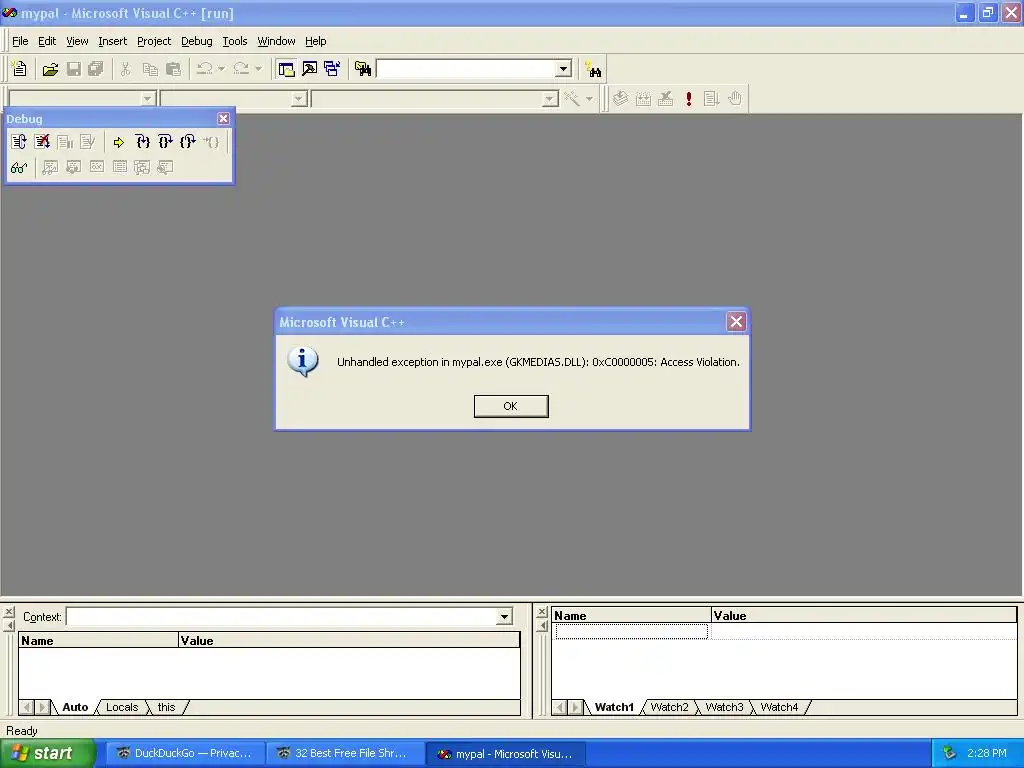This screenshot has height=768, width=1024.
Task: Click the red exclamation Execute Program icon
Action: click(x=688, y=99)
